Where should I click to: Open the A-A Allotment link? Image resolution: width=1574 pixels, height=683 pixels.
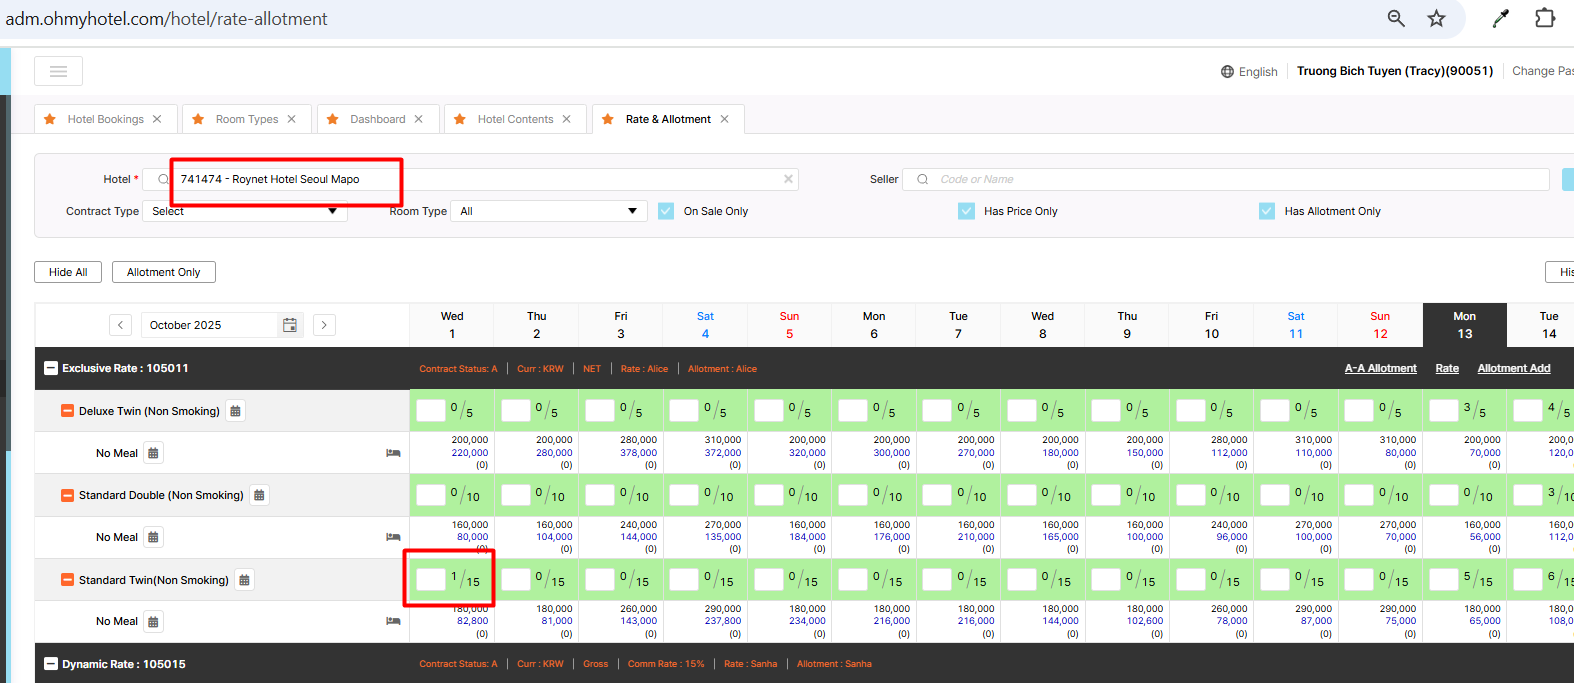[1380, 368]
